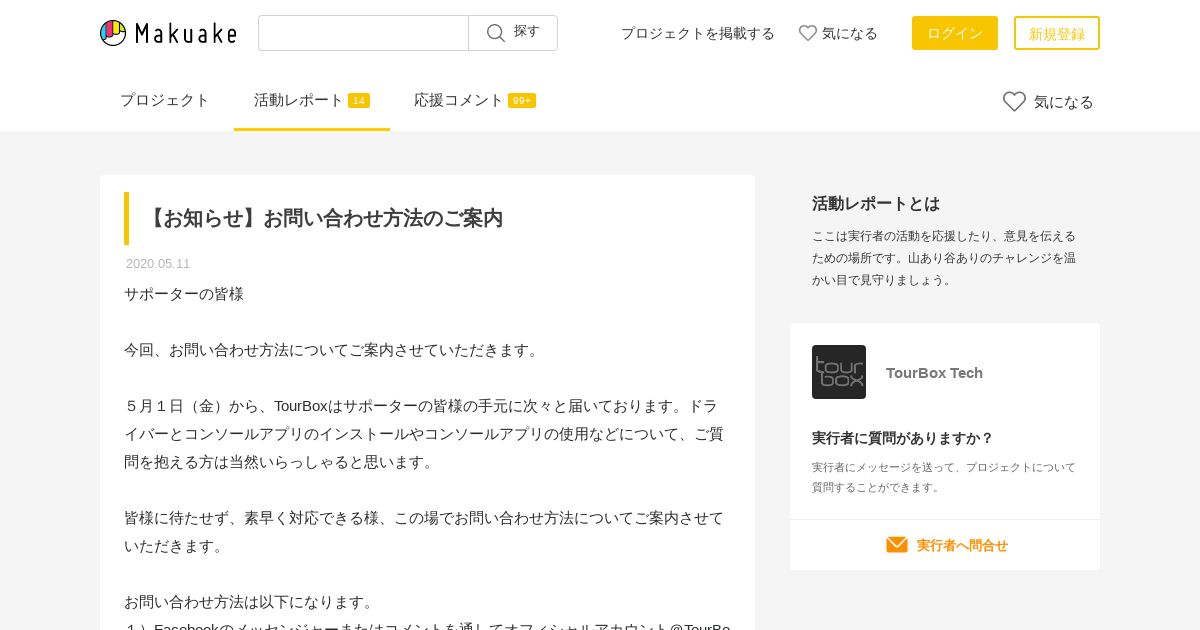Screen dimensions: 1200x630
Task: Click the magnifier 探す search button
Action: point(513,33)
